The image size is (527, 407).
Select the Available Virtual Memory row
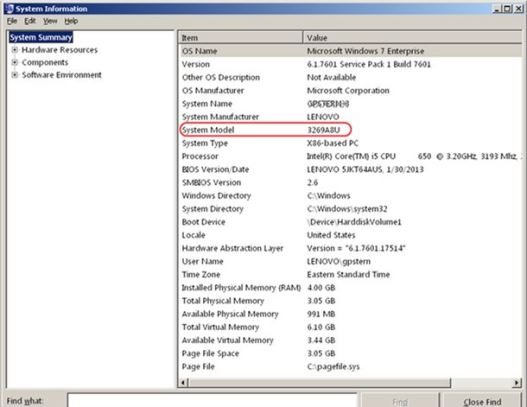point(350,340)
